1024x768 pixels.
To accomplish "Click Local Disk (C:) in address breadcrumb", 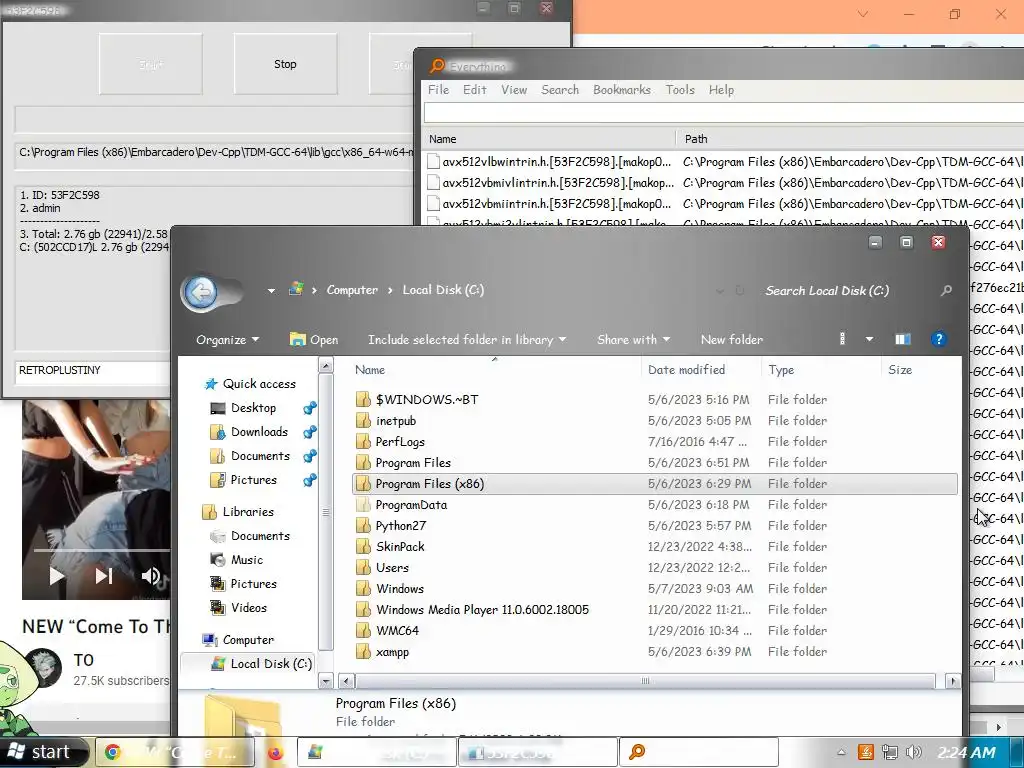I will (x=443, y=290).
